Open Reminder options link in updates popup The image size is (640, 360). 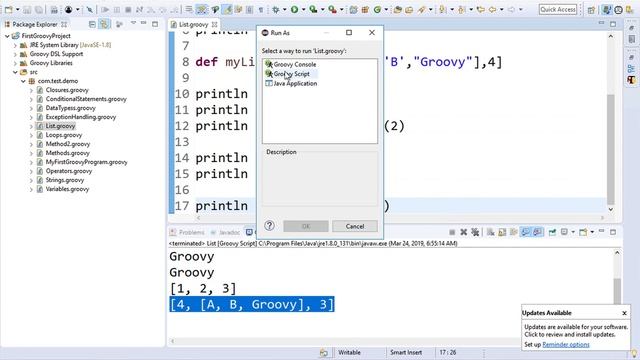[x=566, y=344]
